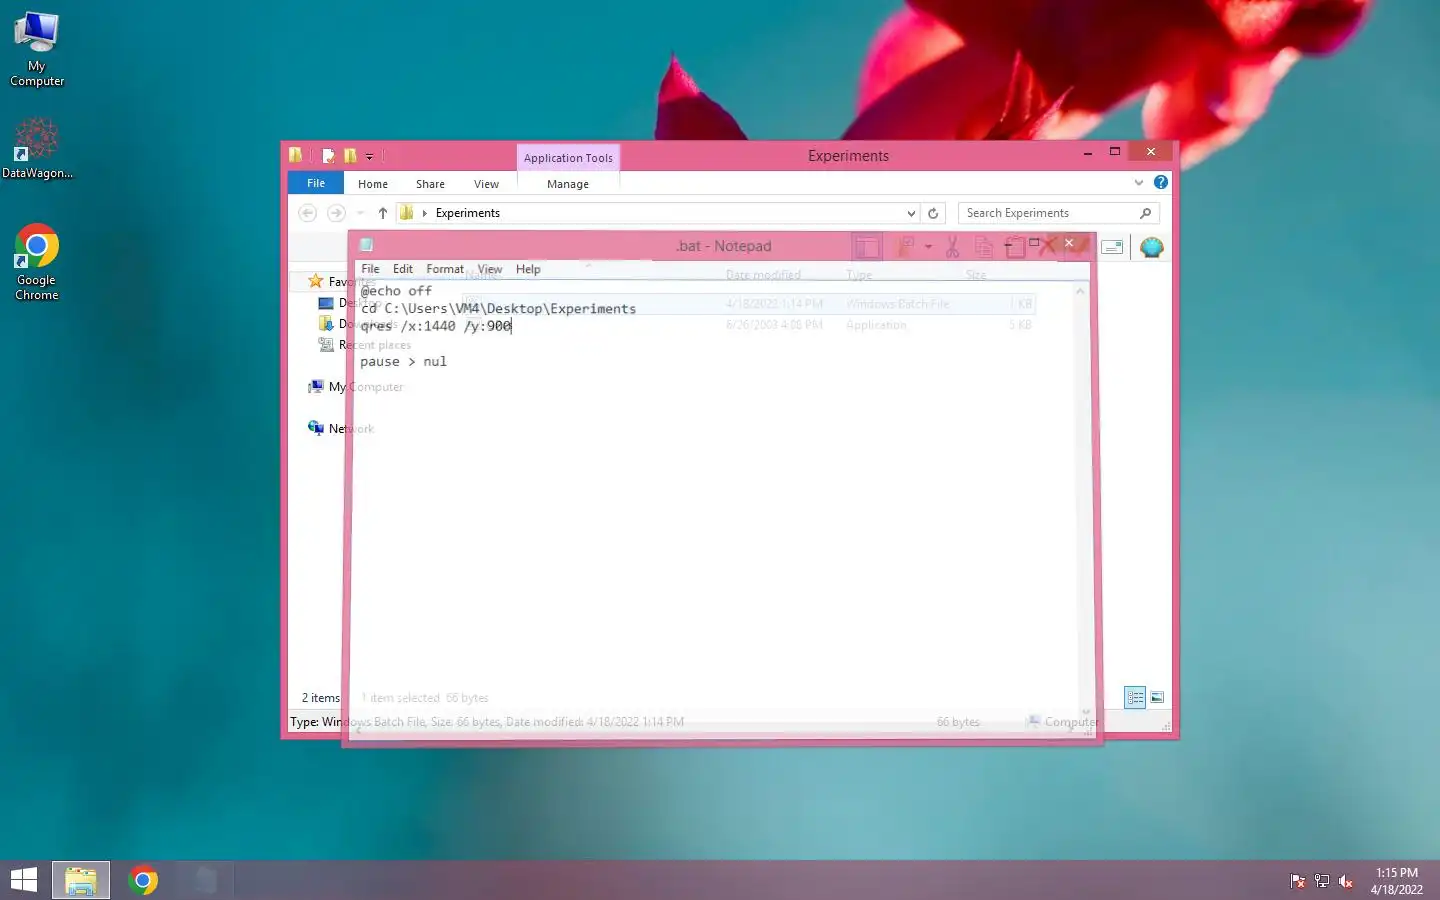The image size is (1440, 900).
Task: Click the network tray icon
Action: click(x=1322, y=881)
